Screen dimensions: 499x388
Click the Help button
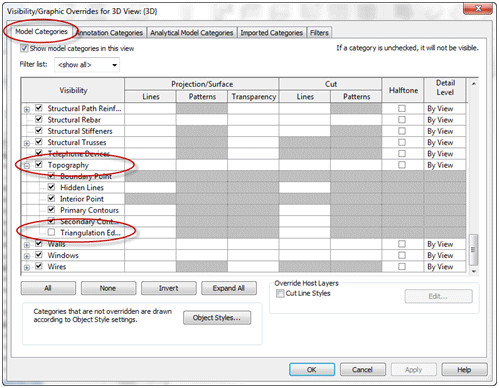point(464,370)
